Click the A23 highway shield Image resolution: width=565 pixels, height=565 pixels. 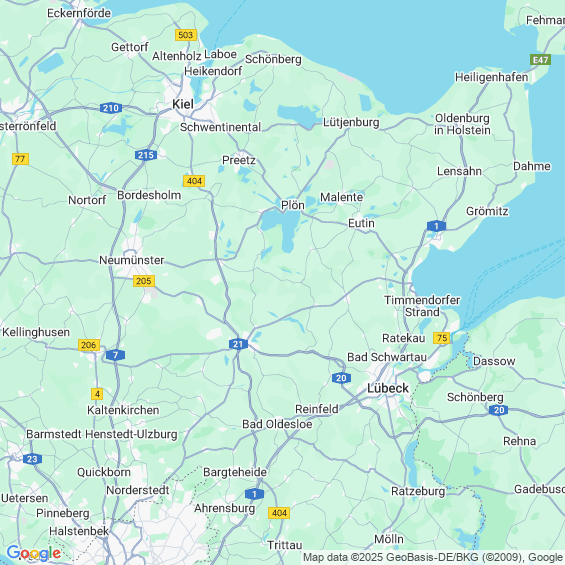point(32,459)
